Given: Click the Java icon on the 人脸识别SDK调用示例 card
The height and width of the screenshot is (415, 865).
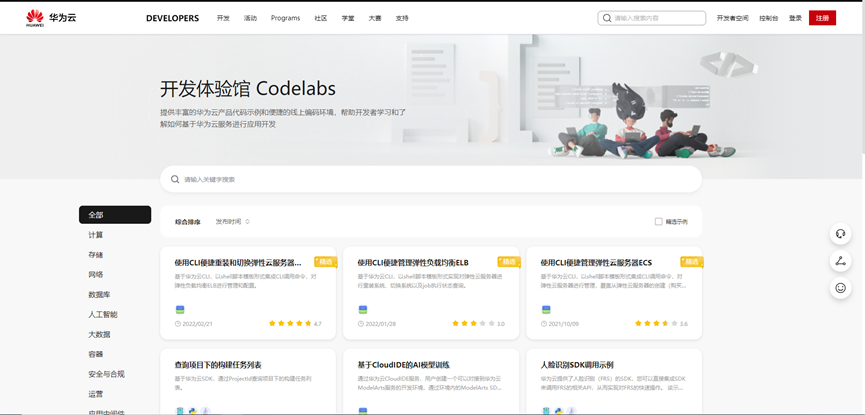Looking at the screenshot, I should 572,411.
